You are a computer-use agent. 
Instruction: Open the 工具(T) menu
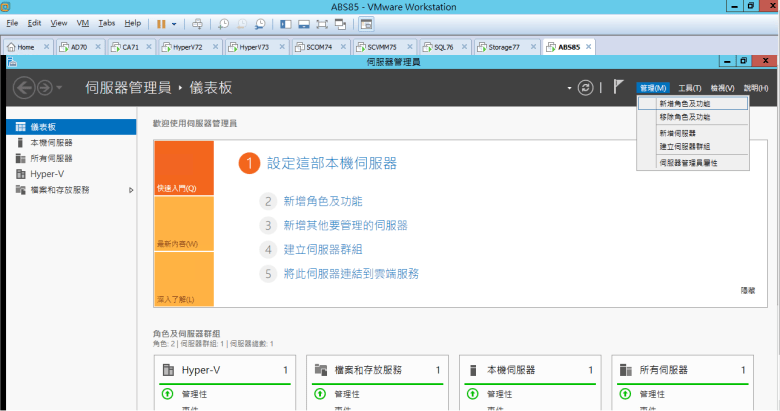(x=689, y=88)
